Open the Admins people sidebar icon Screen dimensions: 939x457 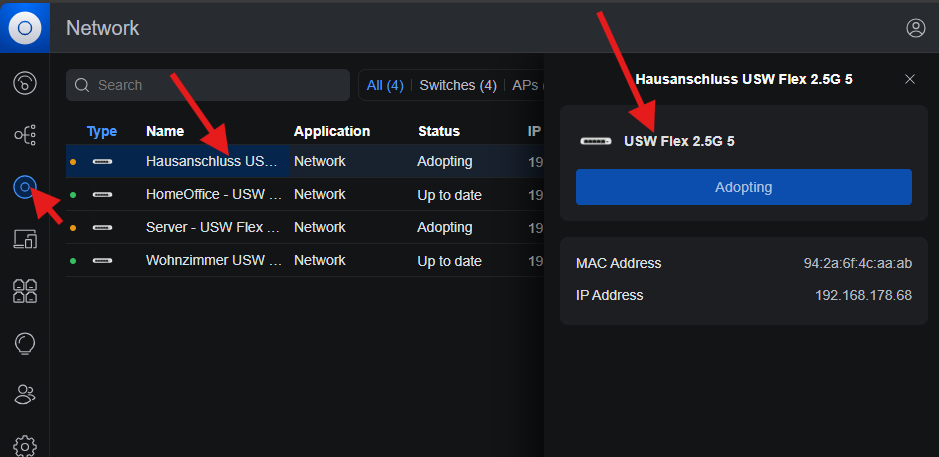coord(25,394)
